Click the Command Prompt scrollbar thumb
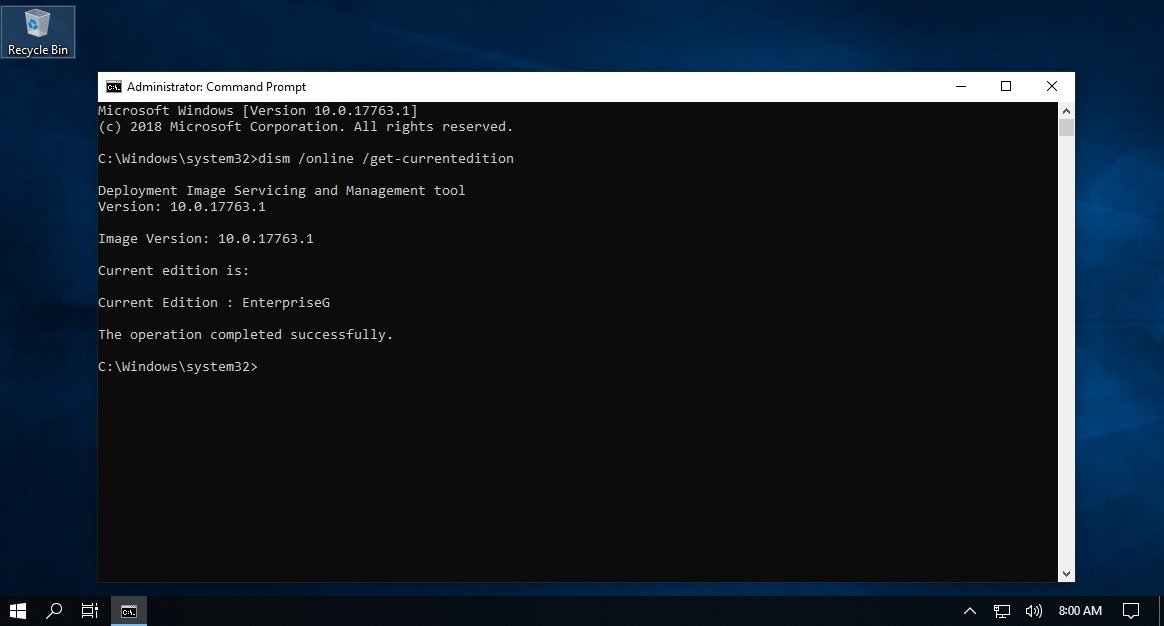 1067,127
